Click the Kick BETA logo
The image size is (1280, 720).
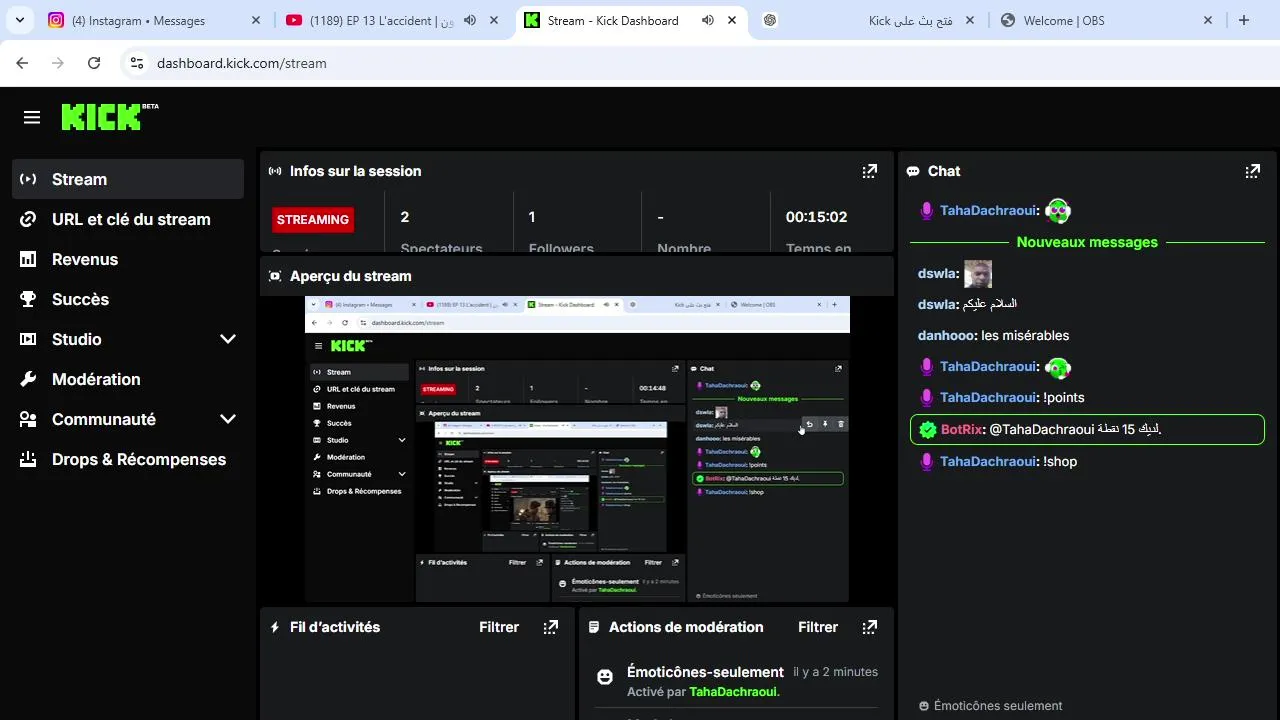coord(110,116)
